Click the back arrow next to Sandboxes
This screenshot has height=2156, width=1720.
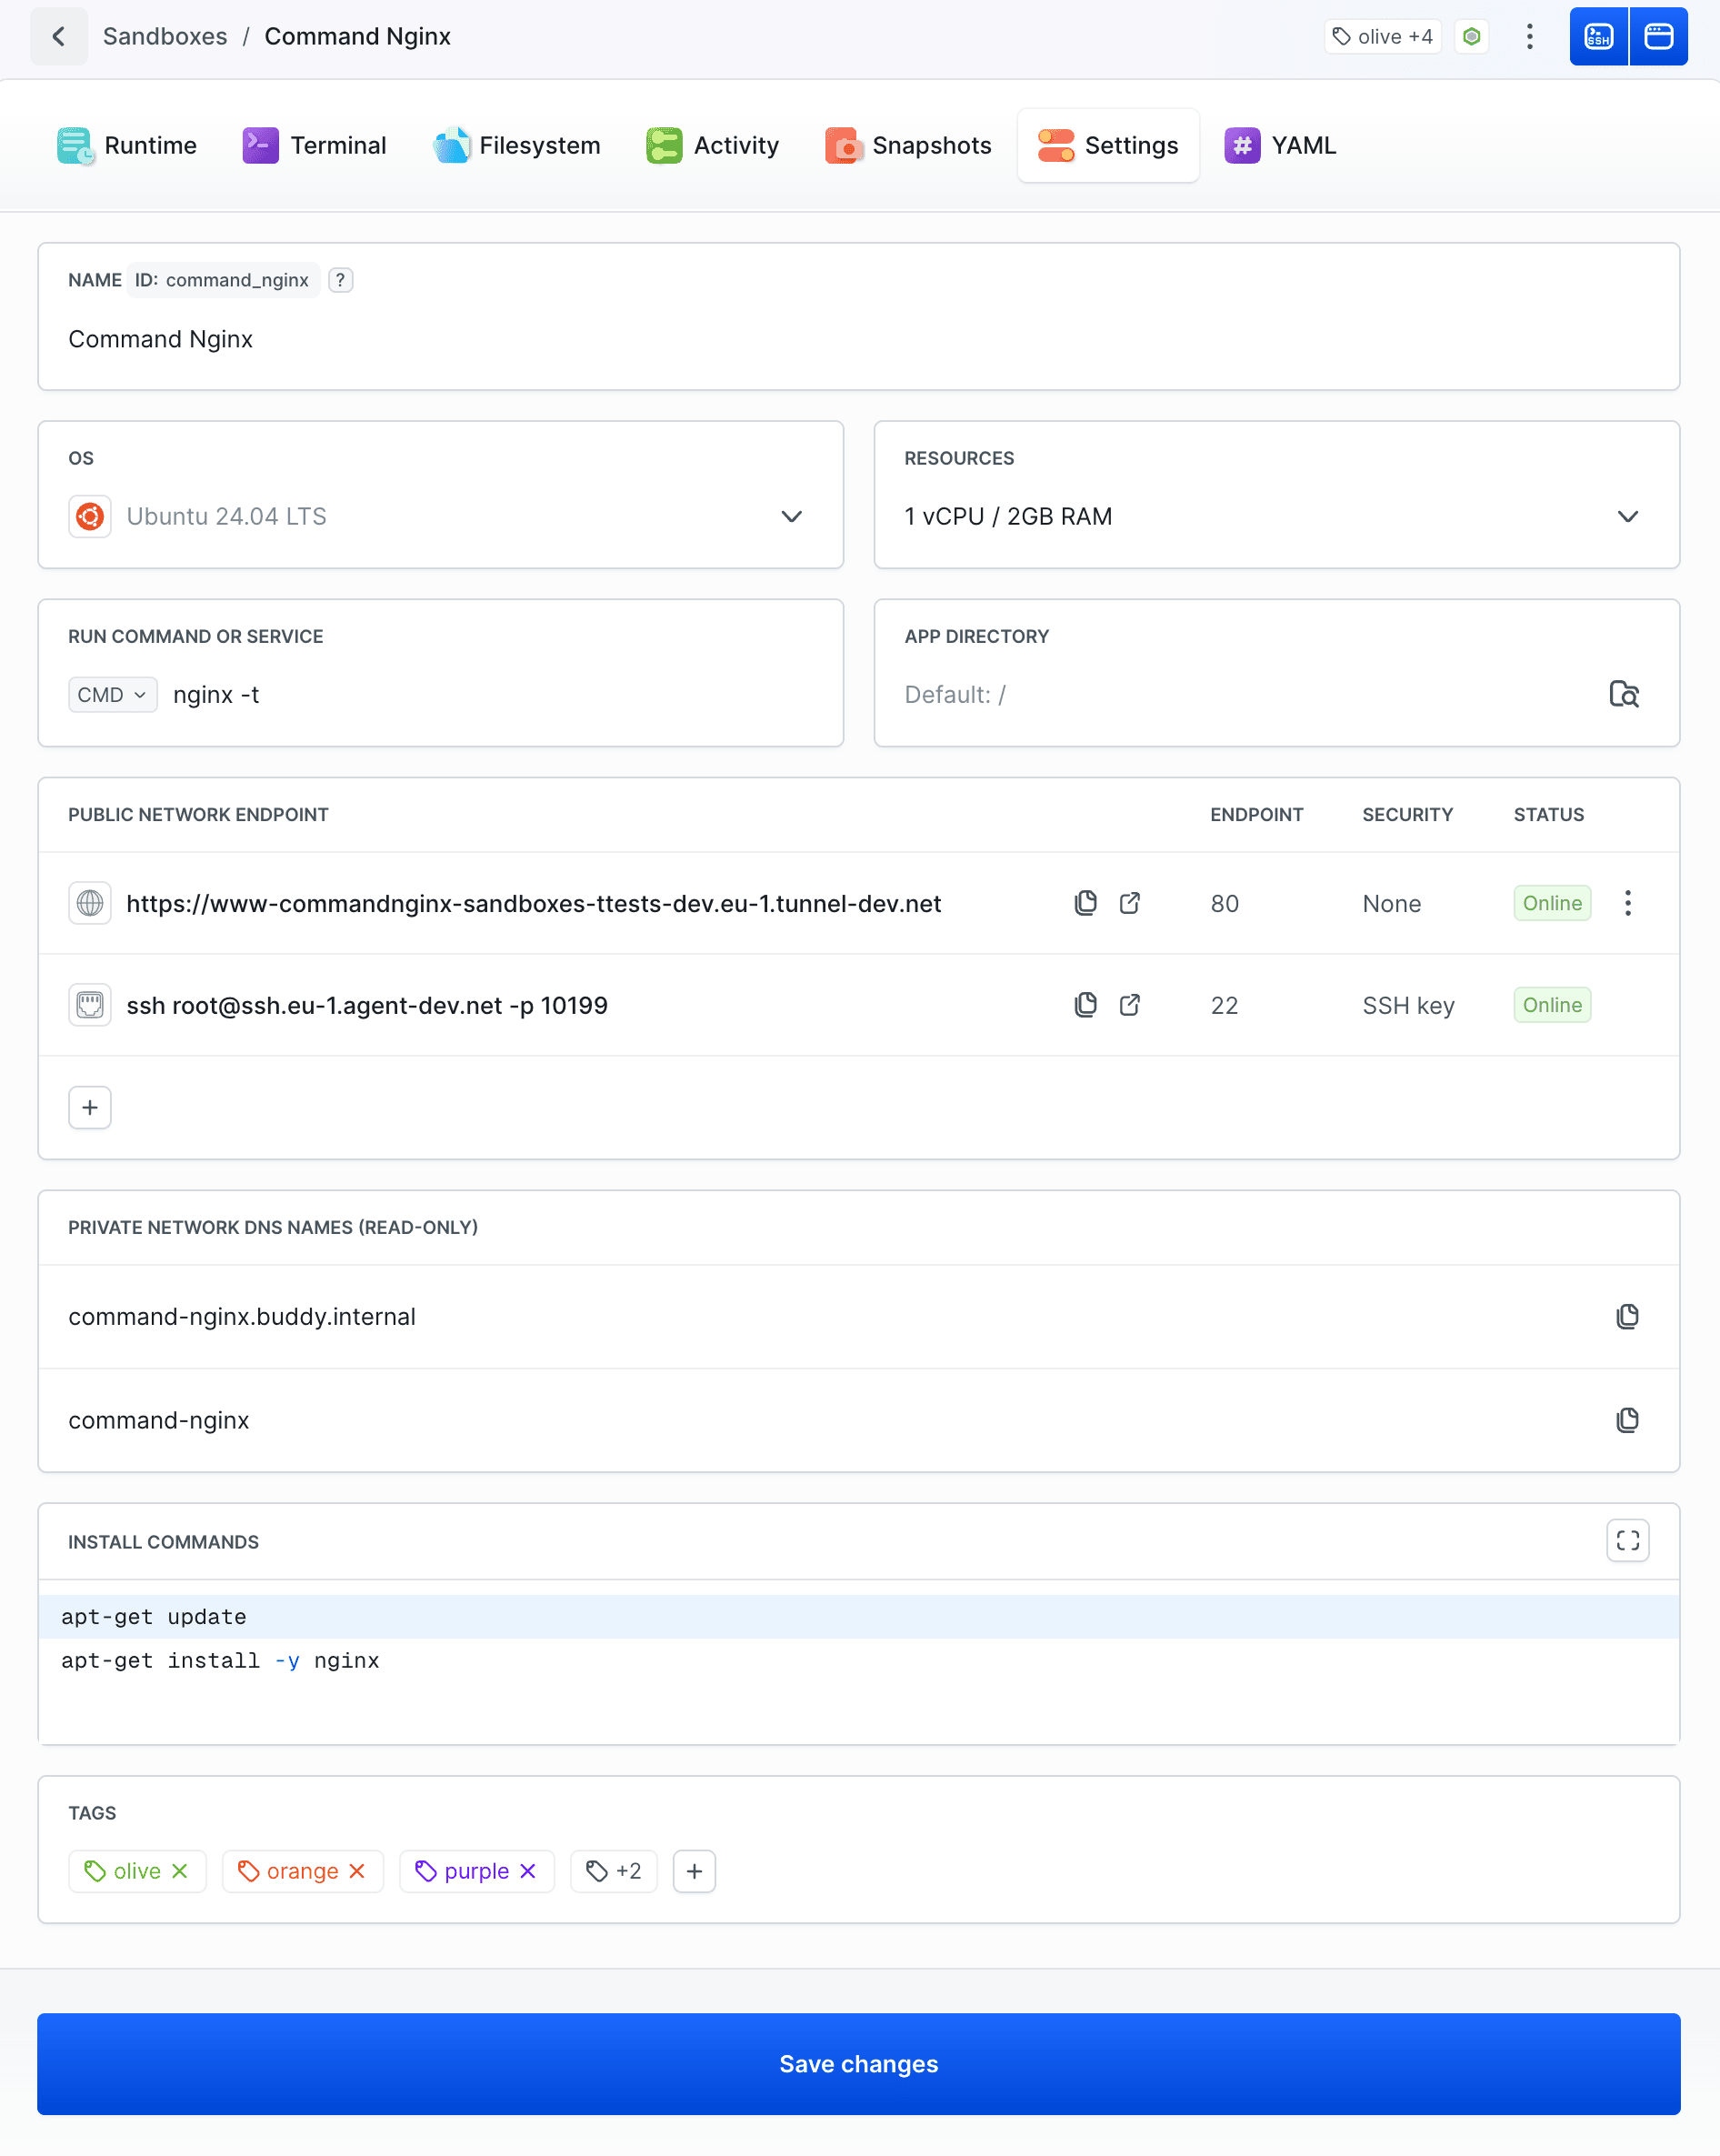[59, 37]
